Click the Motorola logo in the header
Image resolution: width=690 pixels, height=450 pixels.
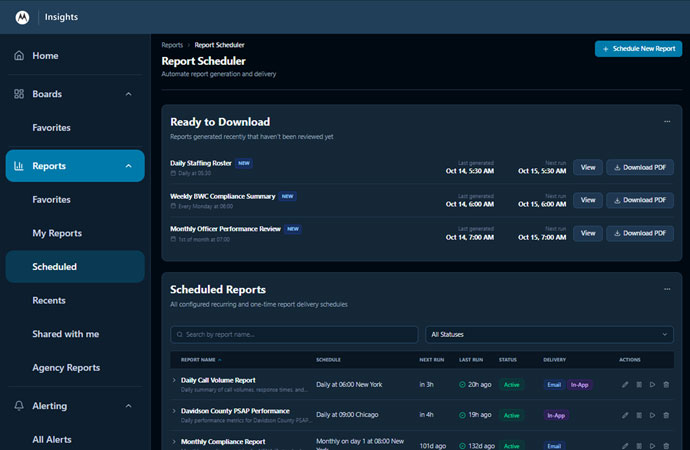tap(22, 17)
